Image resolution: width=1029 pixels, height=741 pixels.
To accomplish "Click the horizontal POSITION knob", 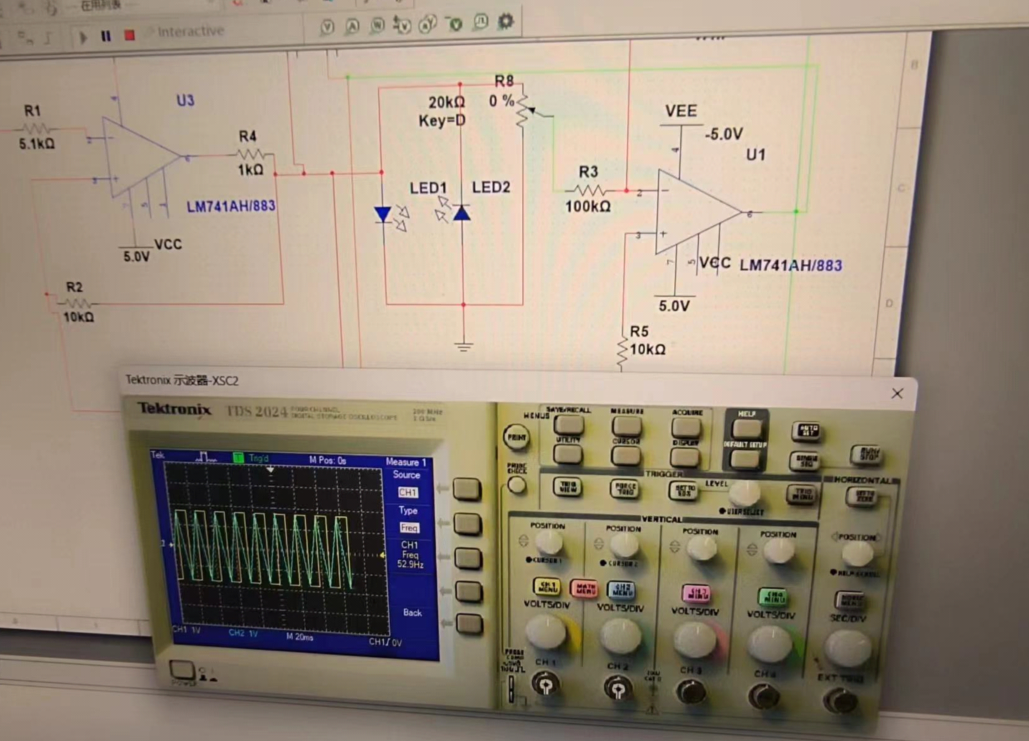I will 857,554.
